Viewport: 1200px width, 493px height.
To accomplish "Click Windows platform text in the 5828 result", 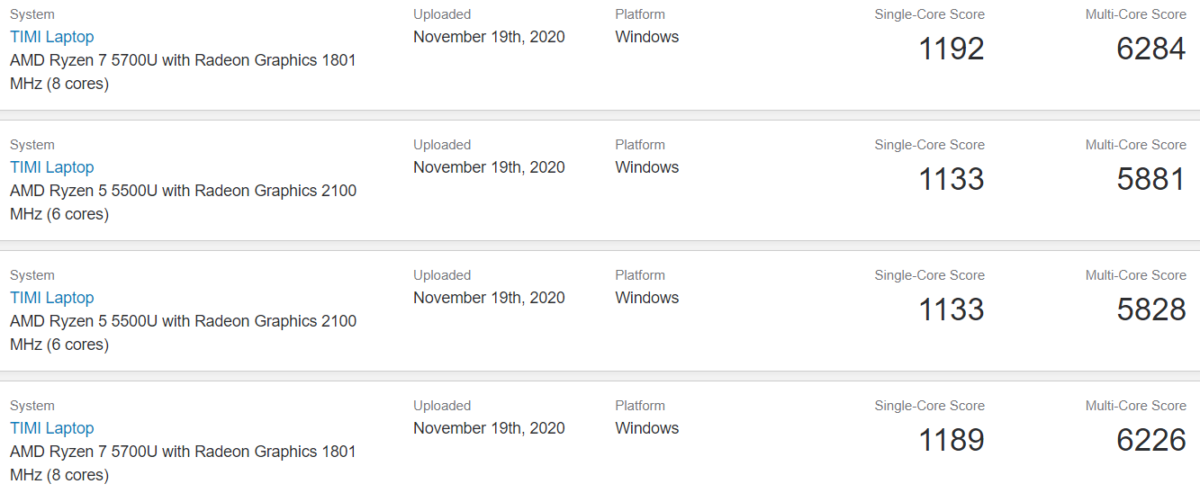I will pos(647,298).
